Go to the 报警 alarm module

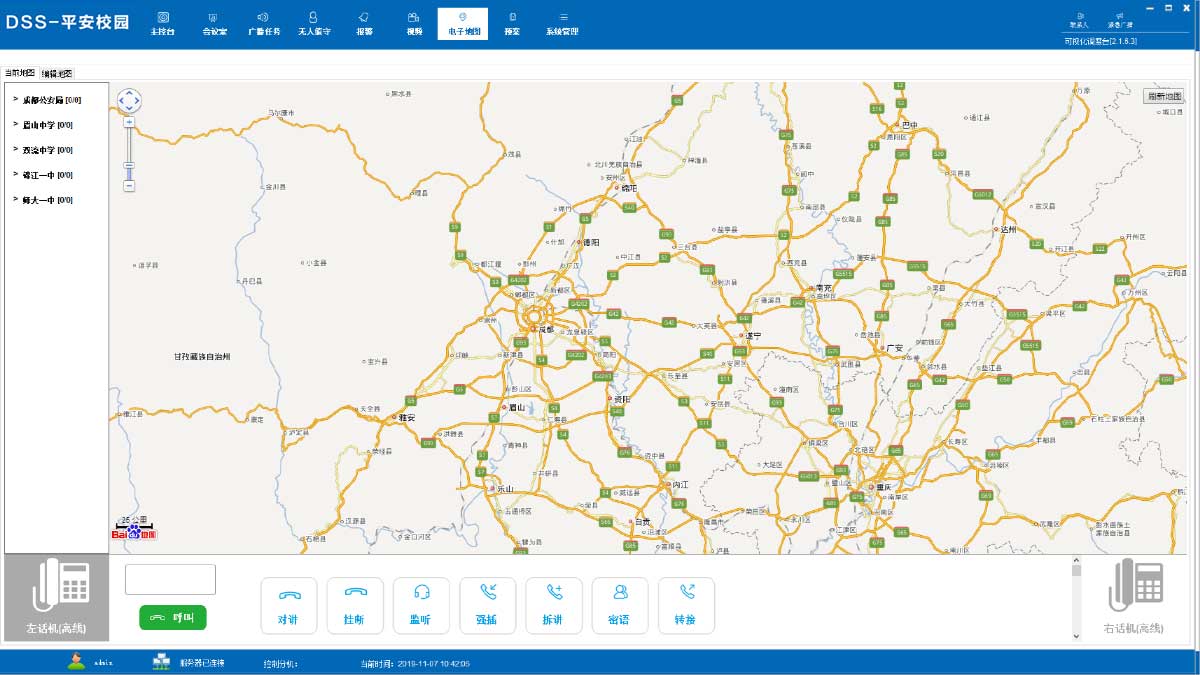[364, 23]
